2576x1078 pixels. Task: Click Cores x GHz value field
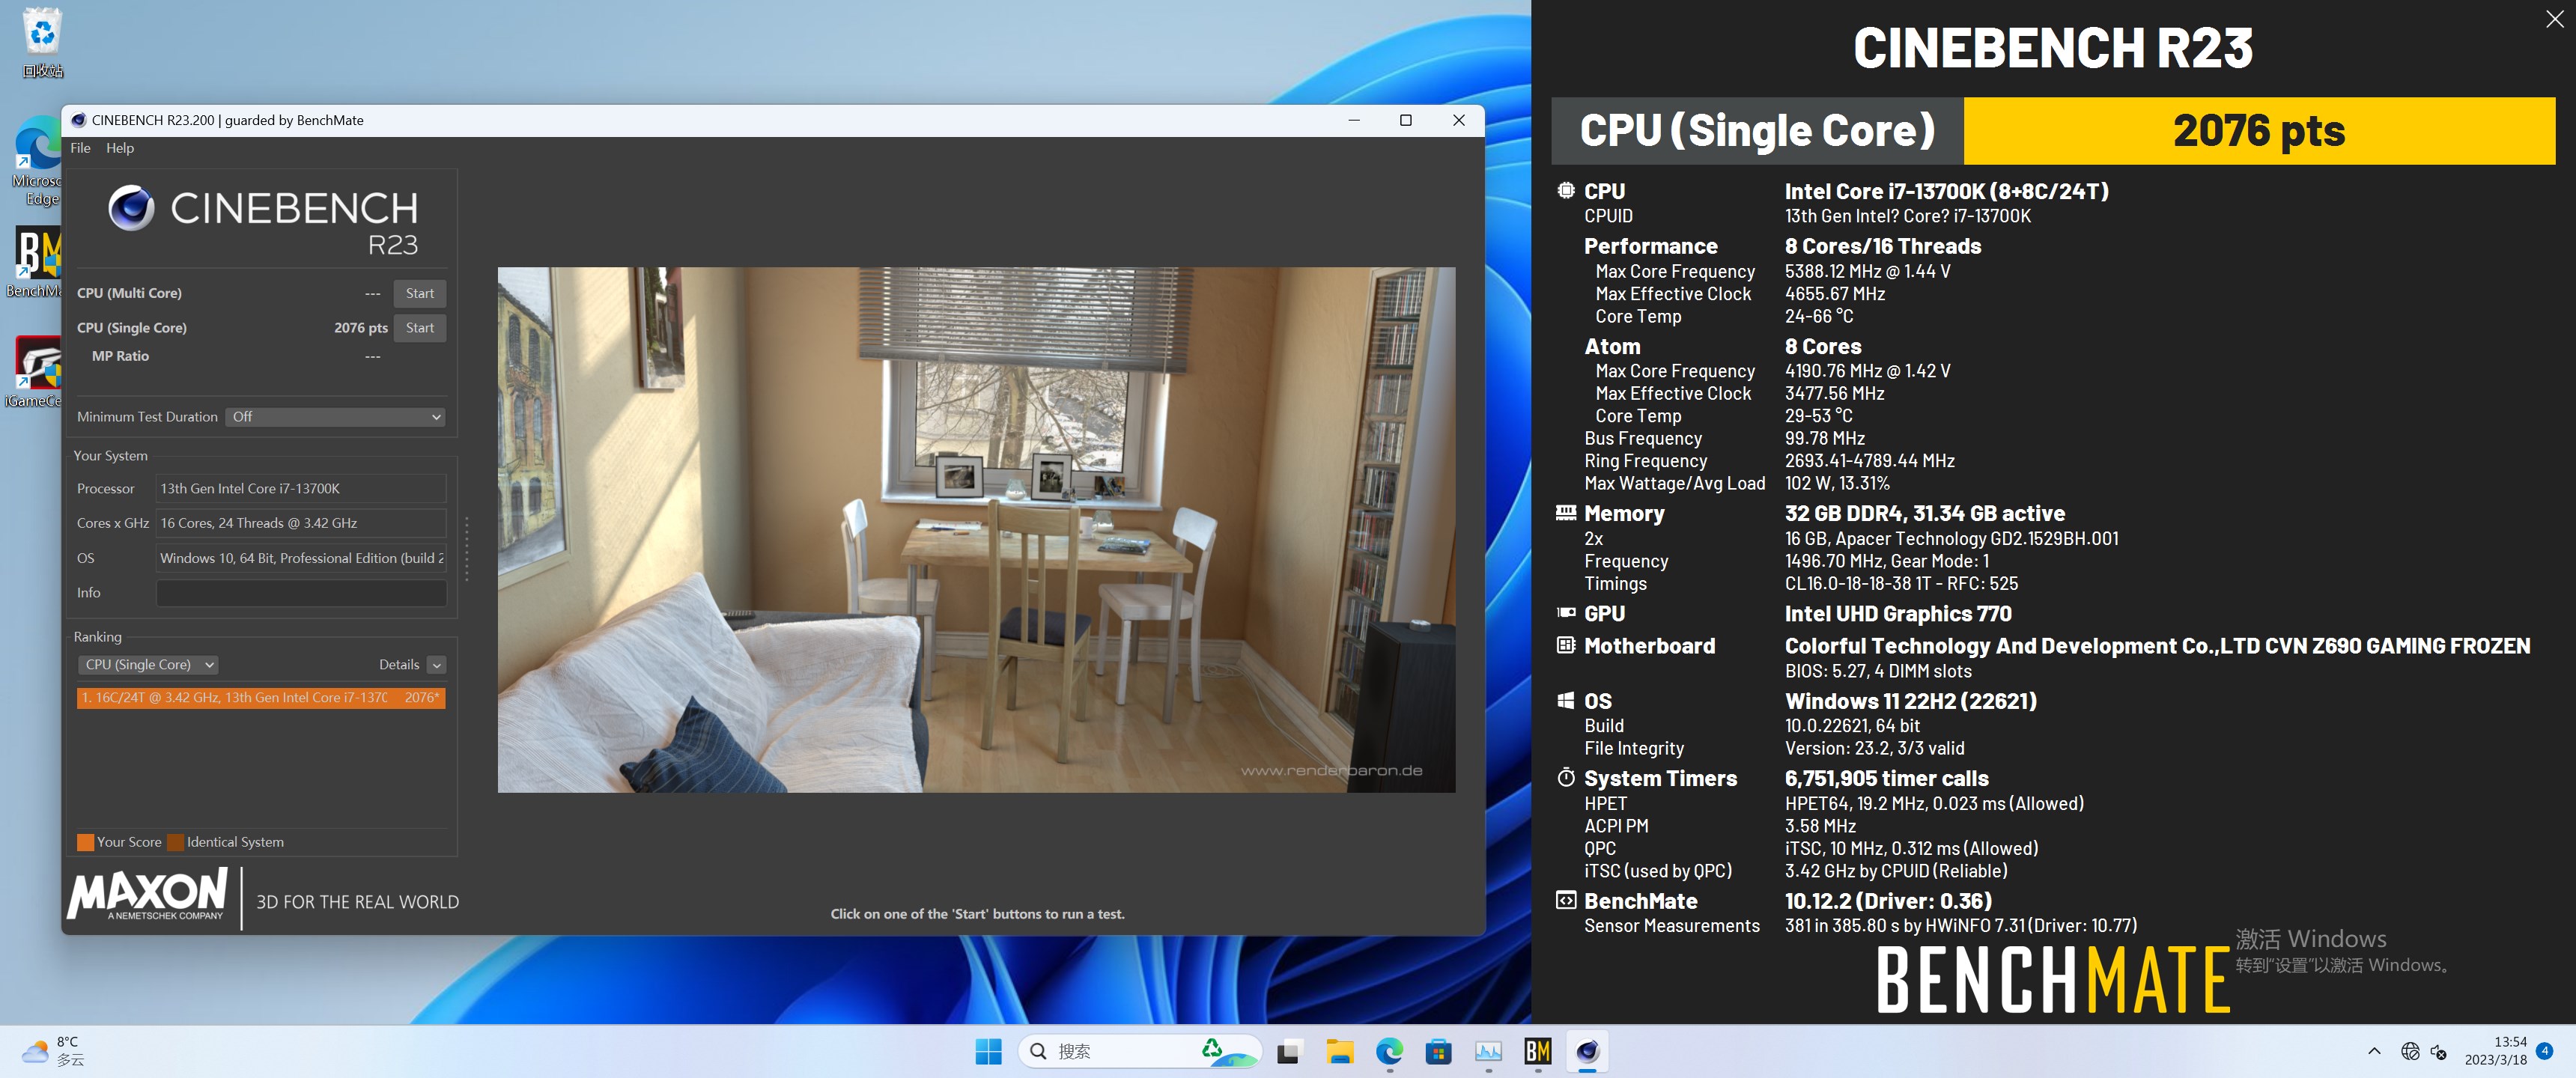point(301,523)
